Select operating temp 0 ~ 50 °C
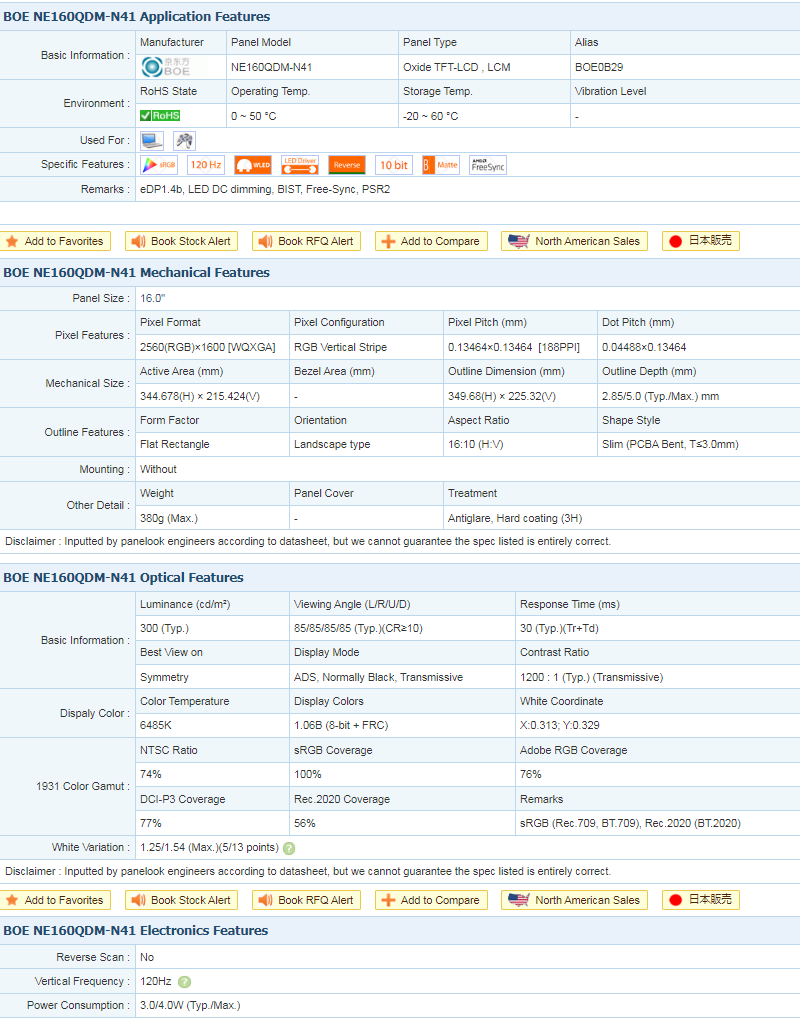The height and width of the screenshot is (1024, 800). click(253, 116)
